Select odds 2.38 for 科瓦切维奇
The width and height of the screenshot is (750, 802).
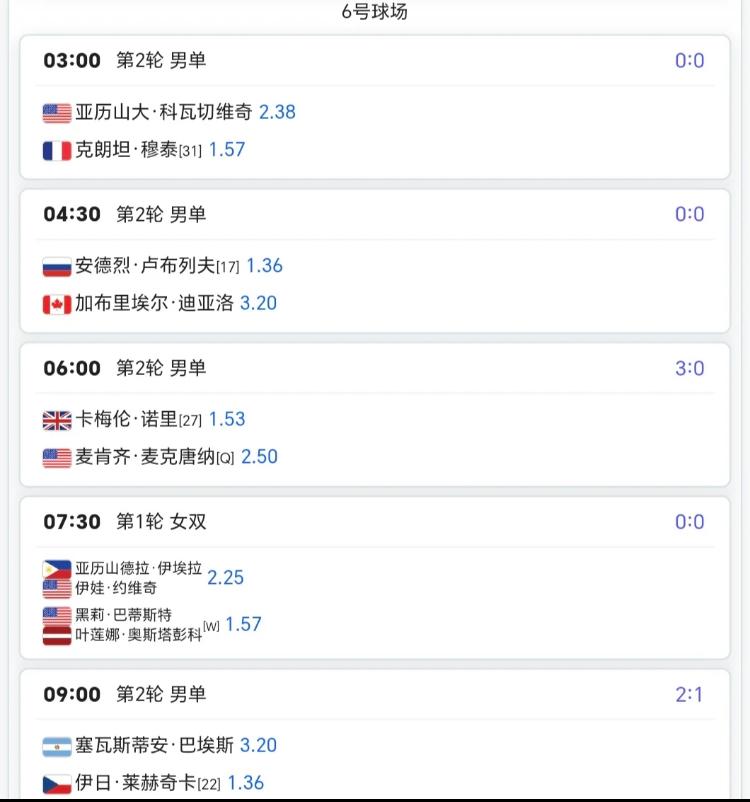pos(277,112)
